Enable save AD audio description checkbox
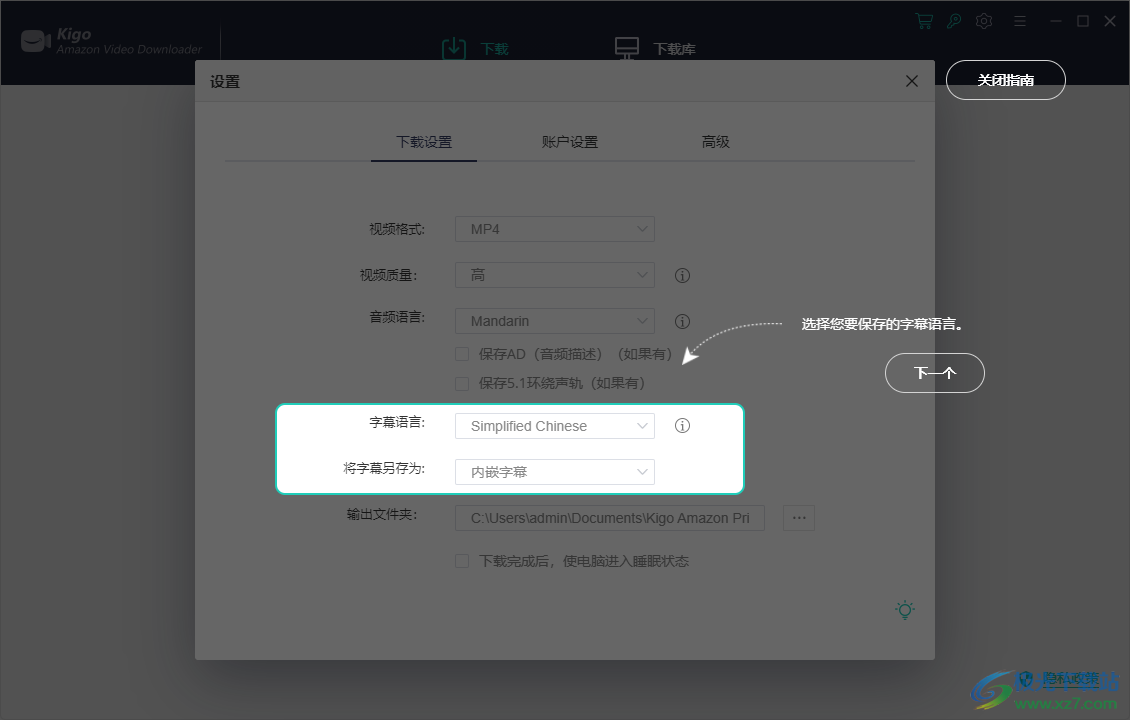This screenshot has width=1130, height=720. (x=462, y=354)
